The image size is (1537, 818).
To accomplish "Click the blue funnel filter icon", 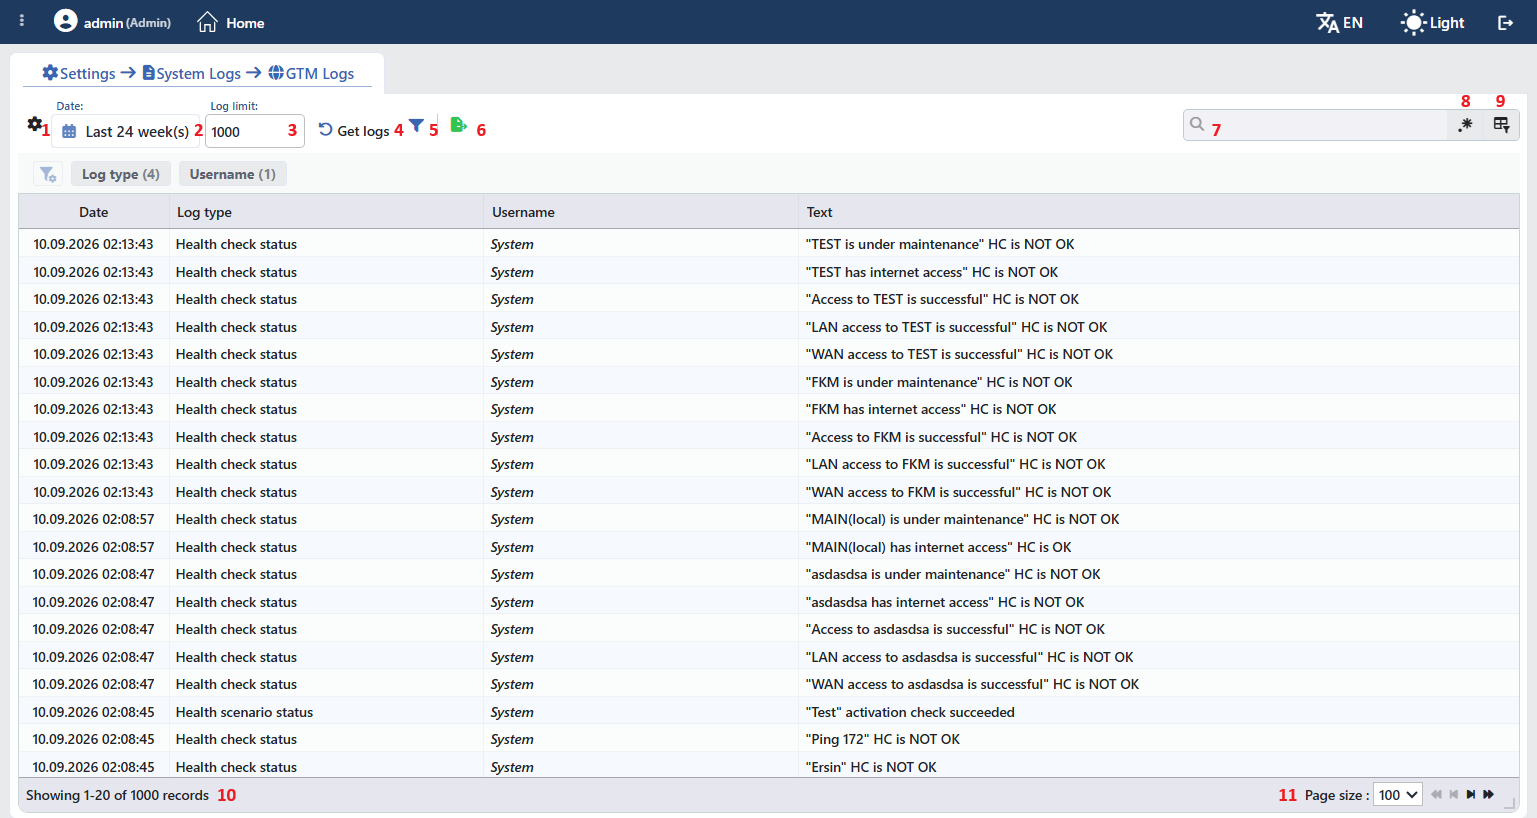I will (416, 125).
